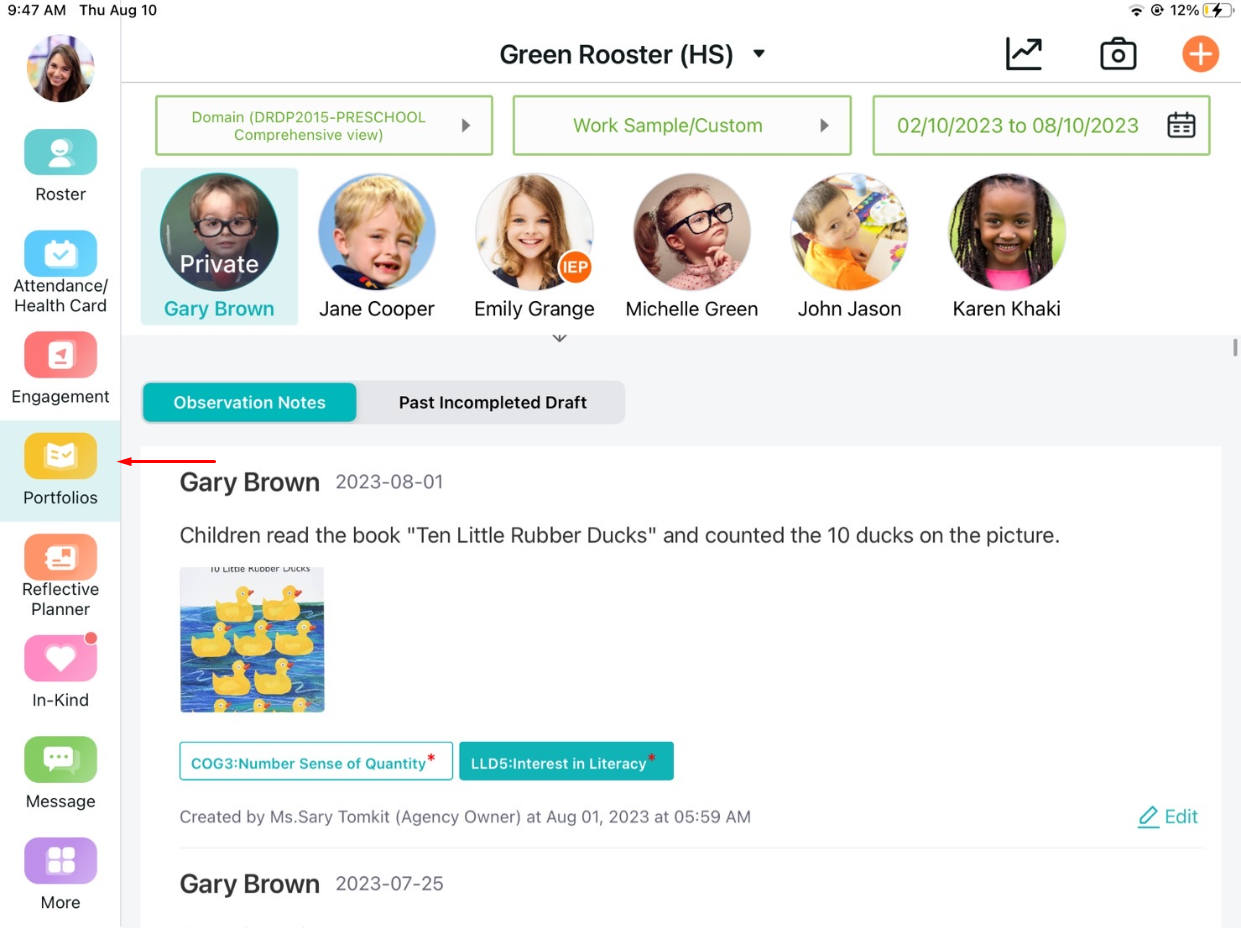1241x928 pixels.
Task: Click Edit on the 2023-08-01 note
Action: (1168, 816)
